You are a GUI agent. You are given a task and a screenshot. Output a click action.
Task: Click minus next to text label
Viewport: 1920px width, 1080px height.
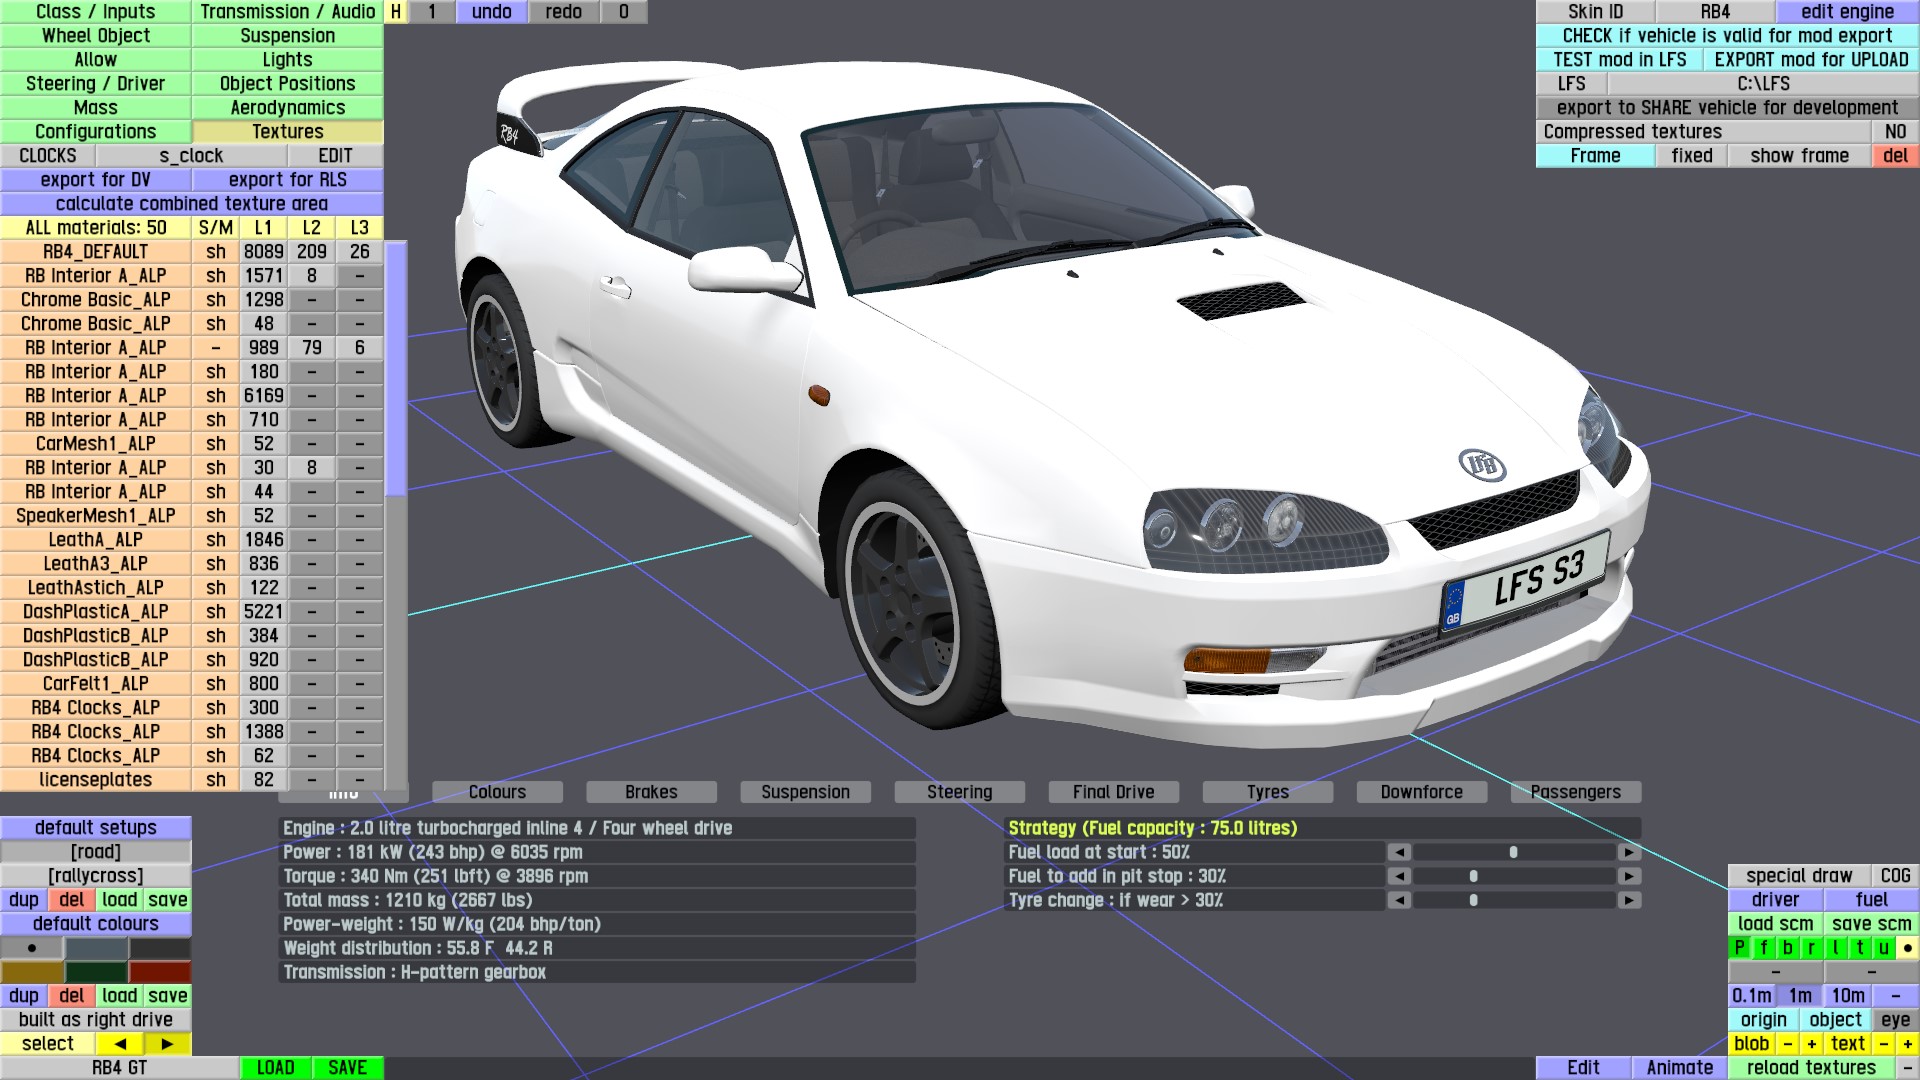[1884, 1044]
